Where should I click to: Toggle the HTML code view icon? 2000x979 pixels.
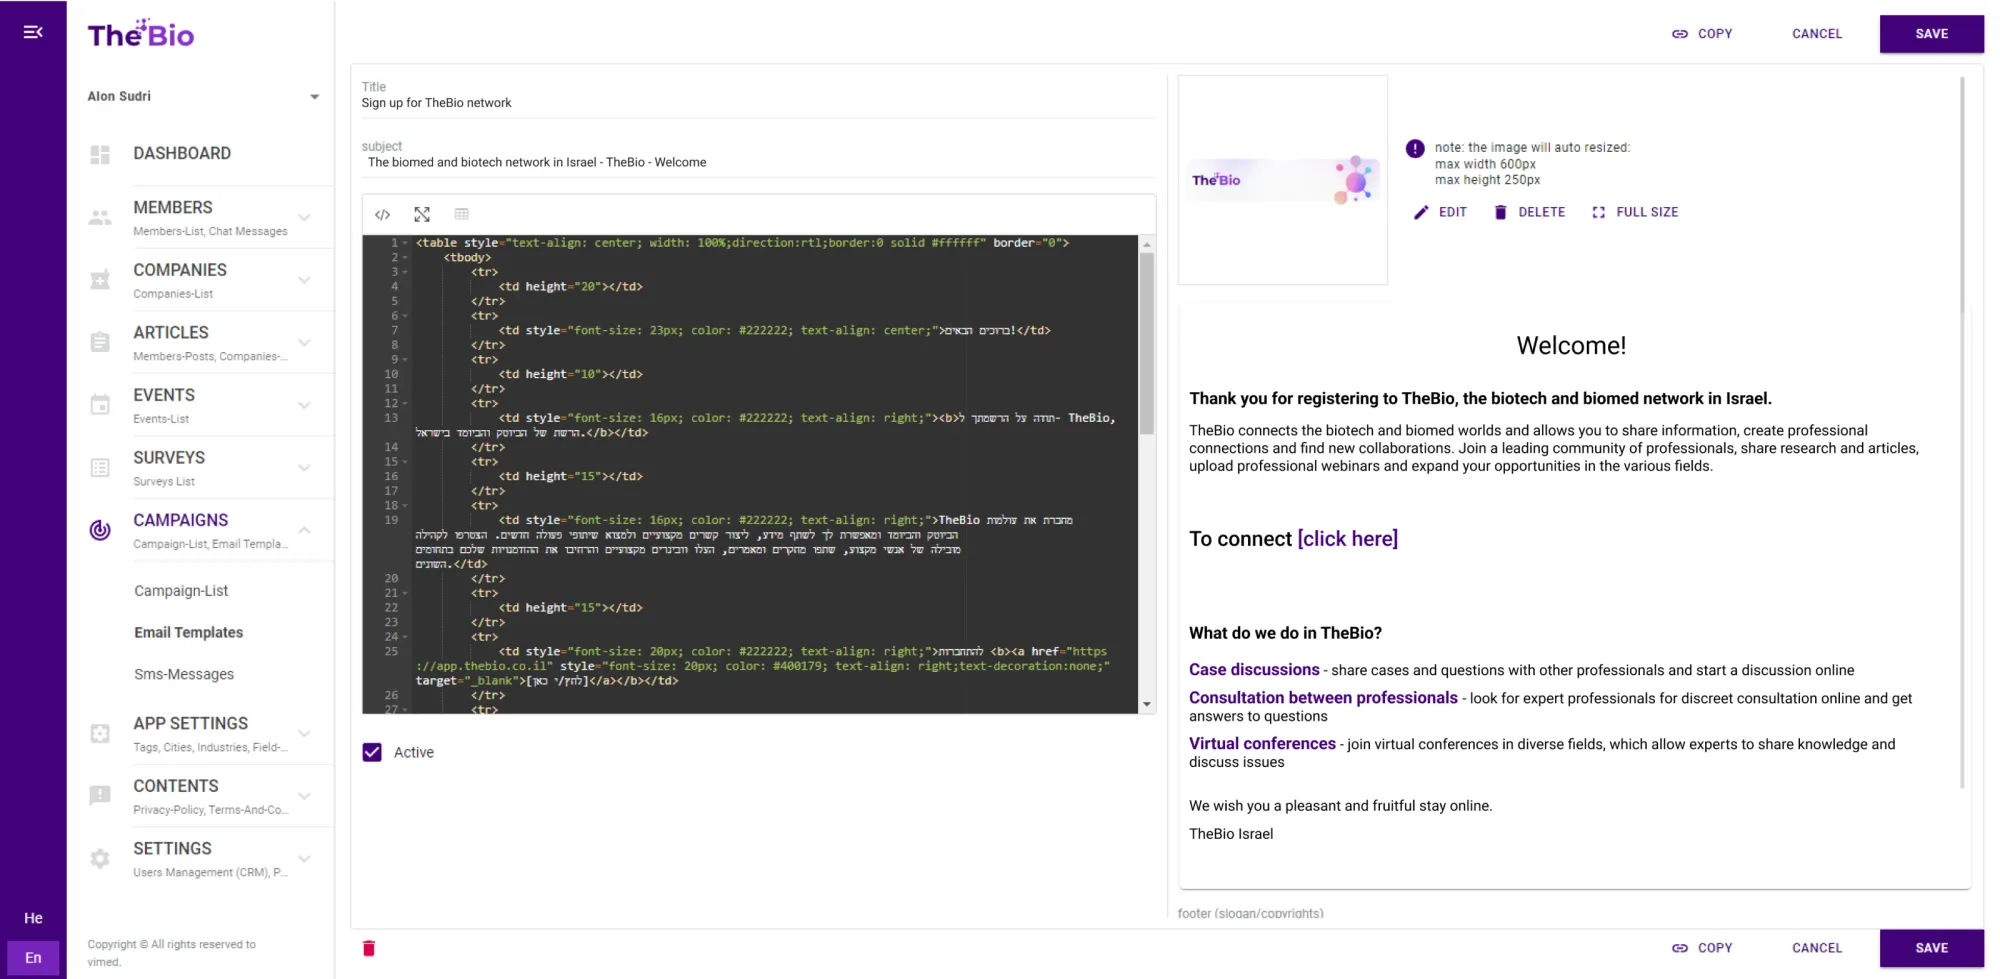pos(382,214)
